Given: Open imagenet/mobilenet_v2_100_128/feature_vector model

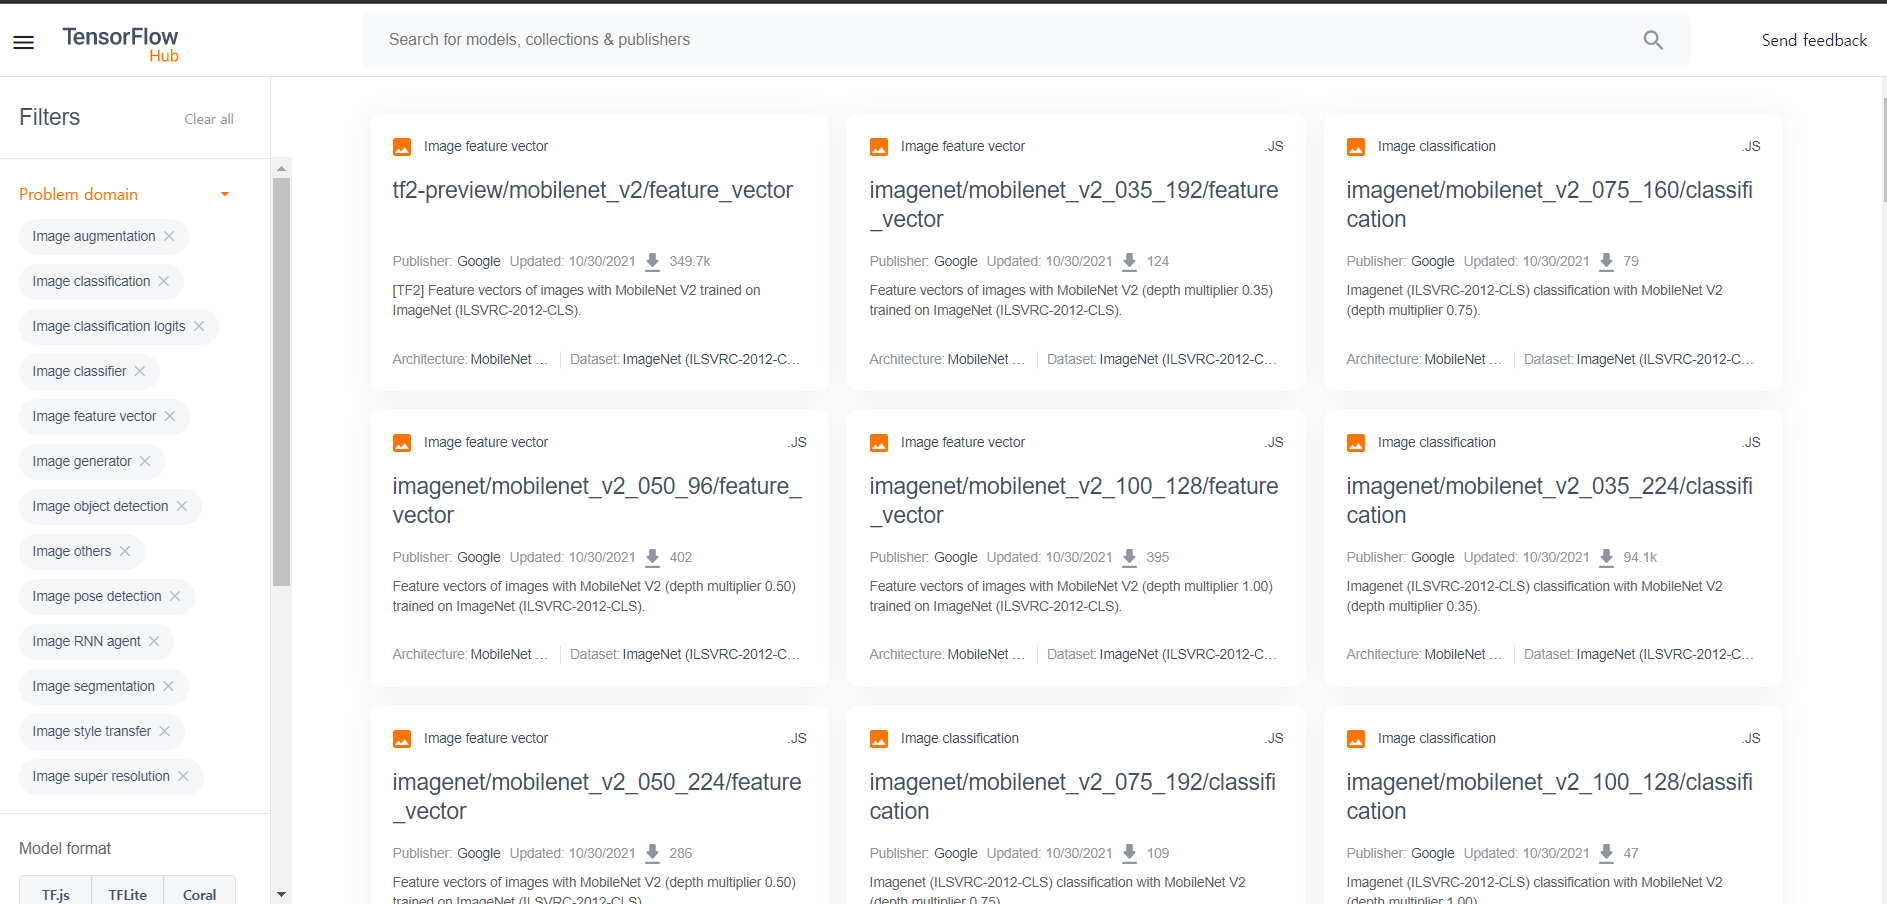Looking at the screenshot, I should [x=1074, y=500].
